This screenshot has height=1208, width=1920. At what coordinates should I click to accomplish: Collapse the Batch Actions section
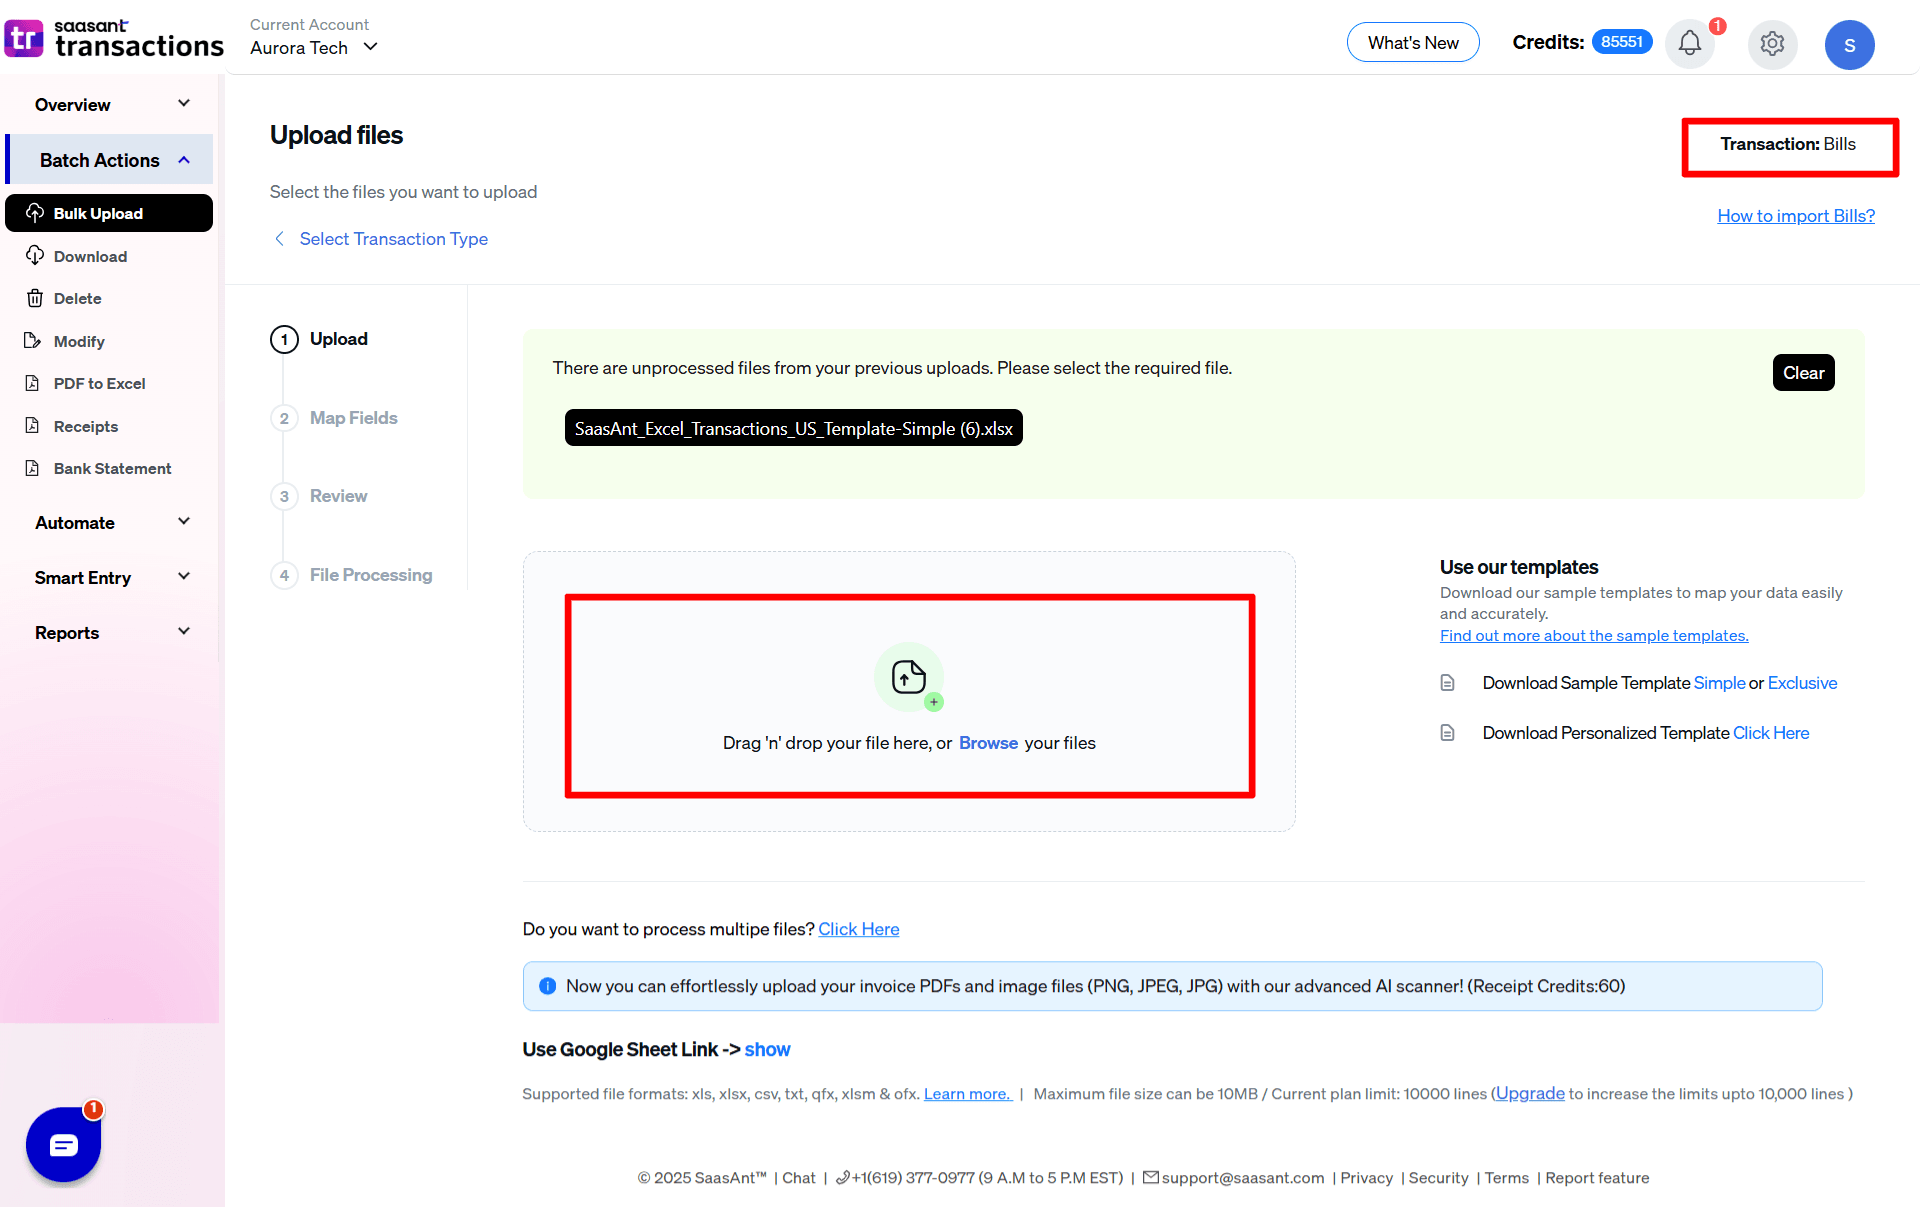click(109, 160)
